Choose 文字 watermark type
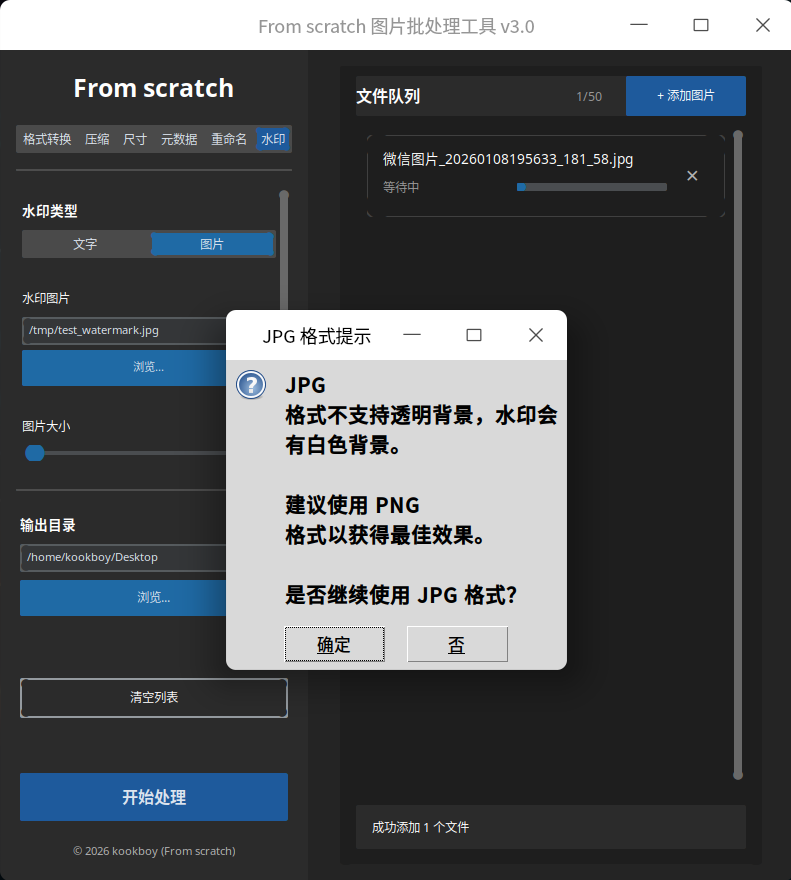 [x=86, y=244]
